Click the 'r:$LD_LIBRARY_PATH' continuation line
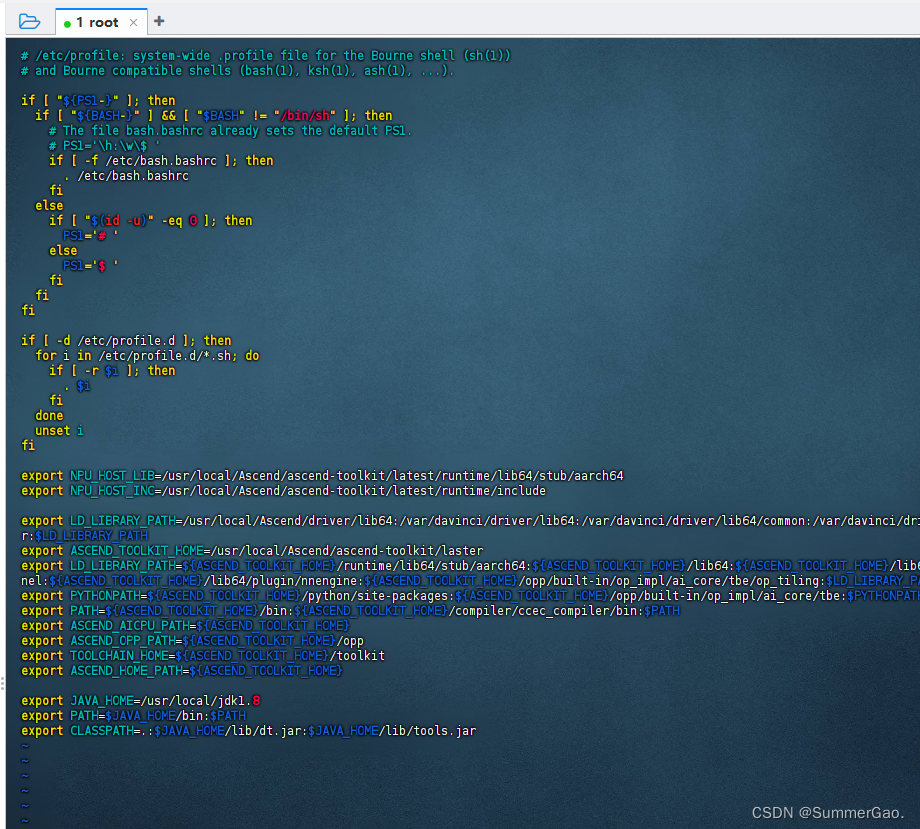 (84, 536)
